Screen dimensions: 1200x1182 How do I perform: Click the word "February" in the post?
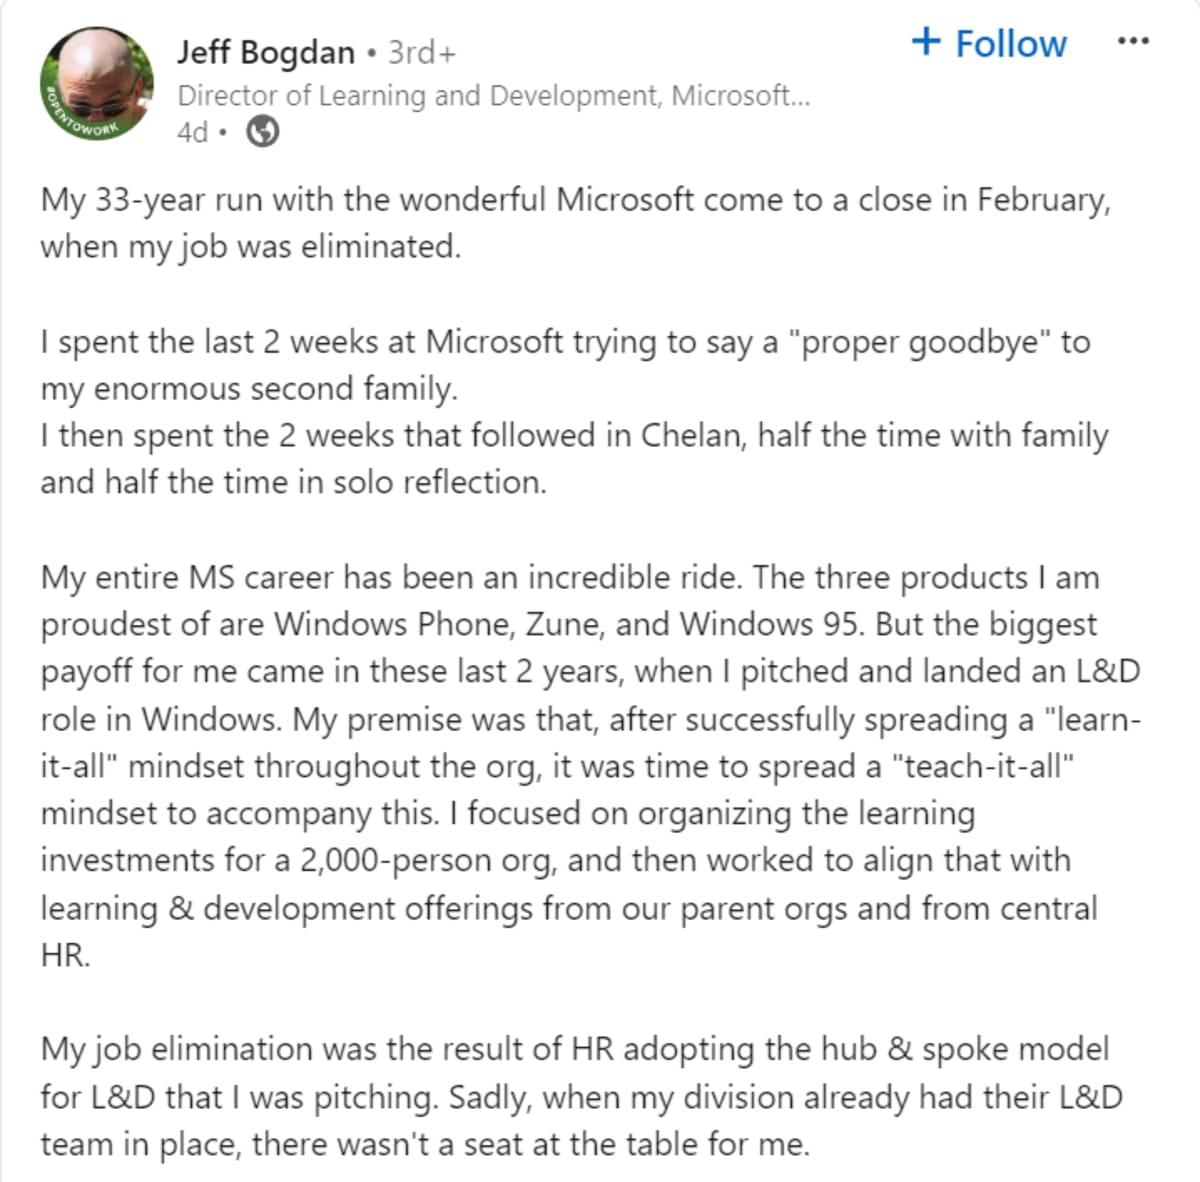1041,200
